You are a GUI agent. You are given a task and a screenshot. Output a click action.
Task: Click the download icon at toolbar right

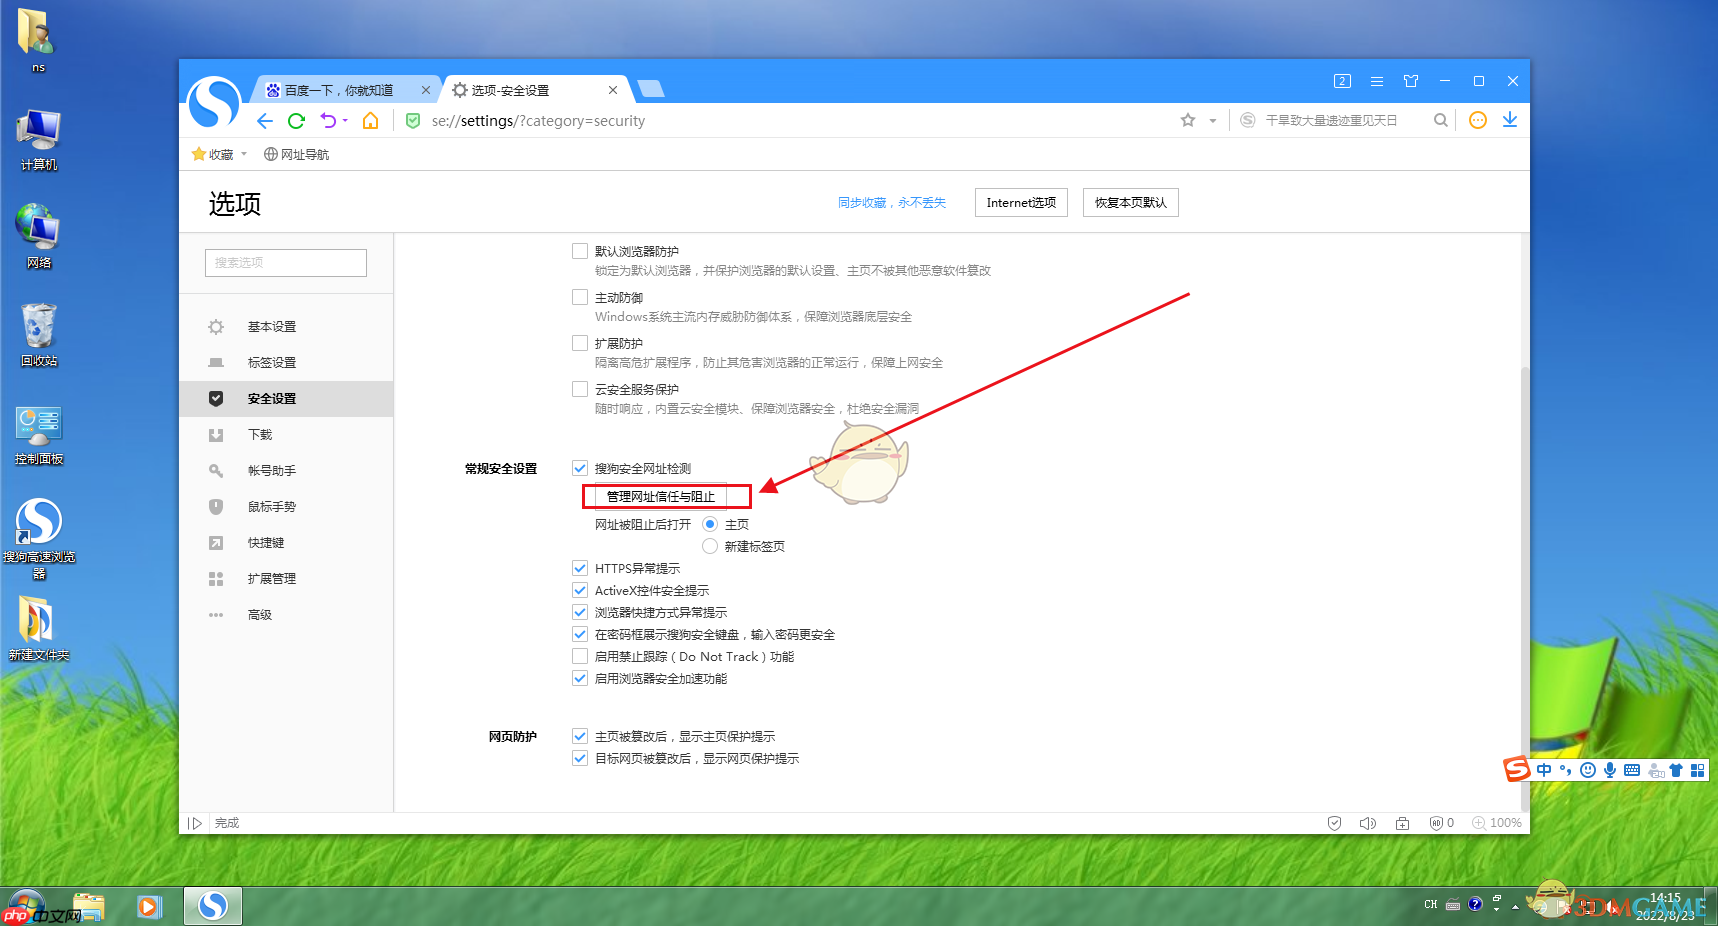(1510, 120)
